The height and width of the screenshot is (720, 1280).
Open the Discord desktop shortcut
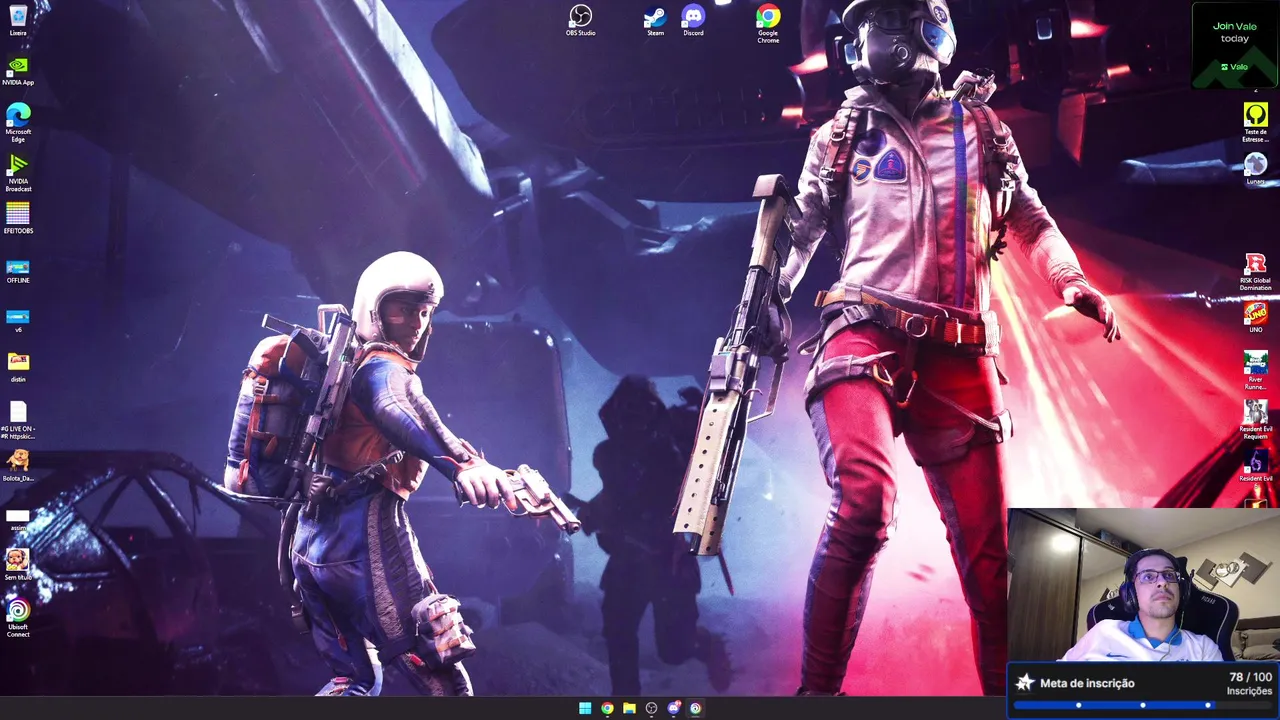pyautogui.click(x=693, y=20)
